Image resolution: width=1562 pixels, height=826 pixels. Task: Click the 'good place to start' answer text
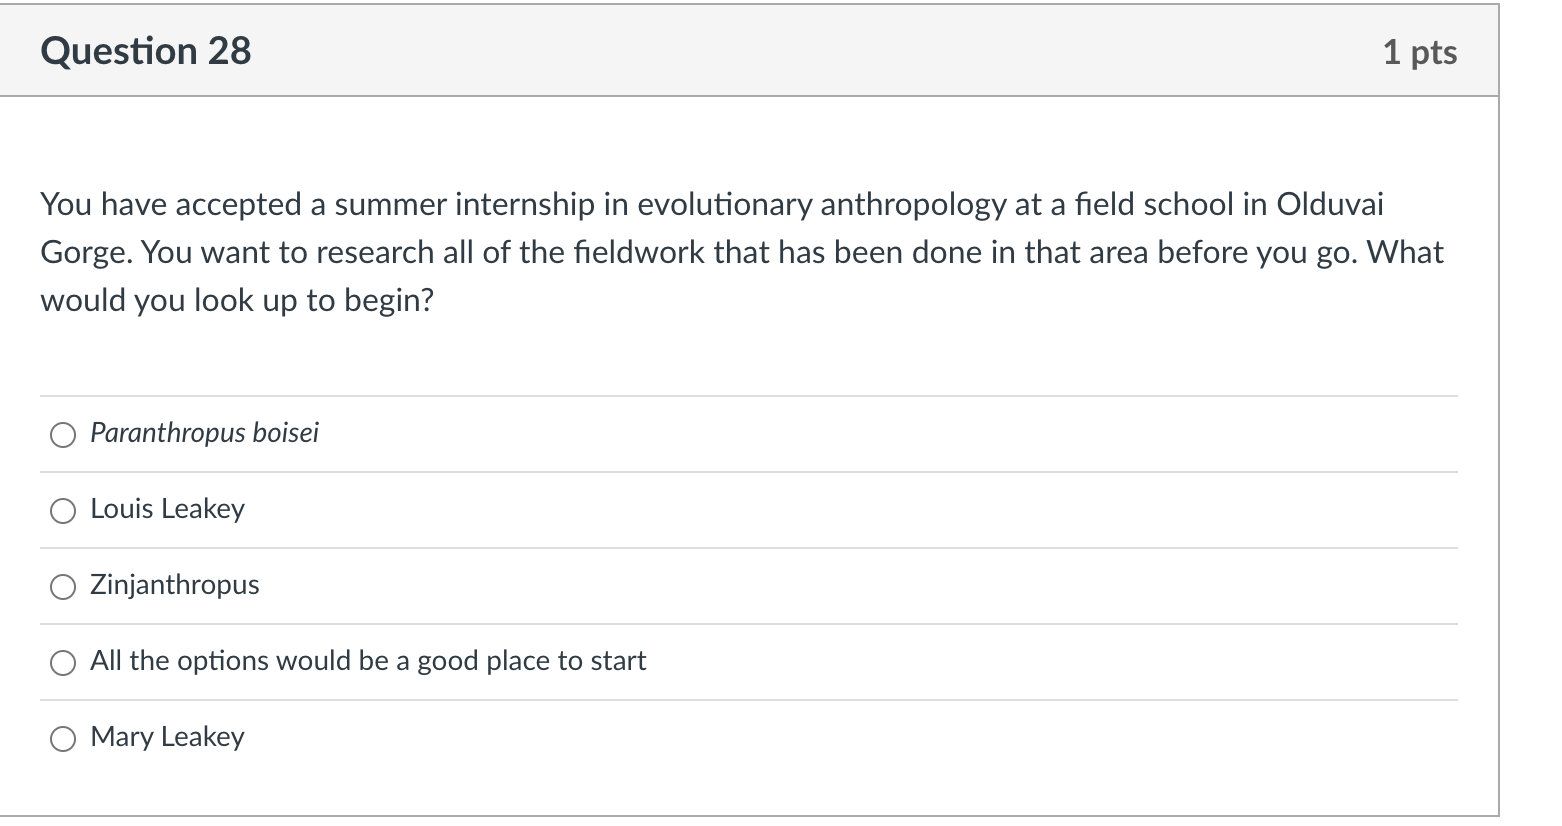coord(531,661)
